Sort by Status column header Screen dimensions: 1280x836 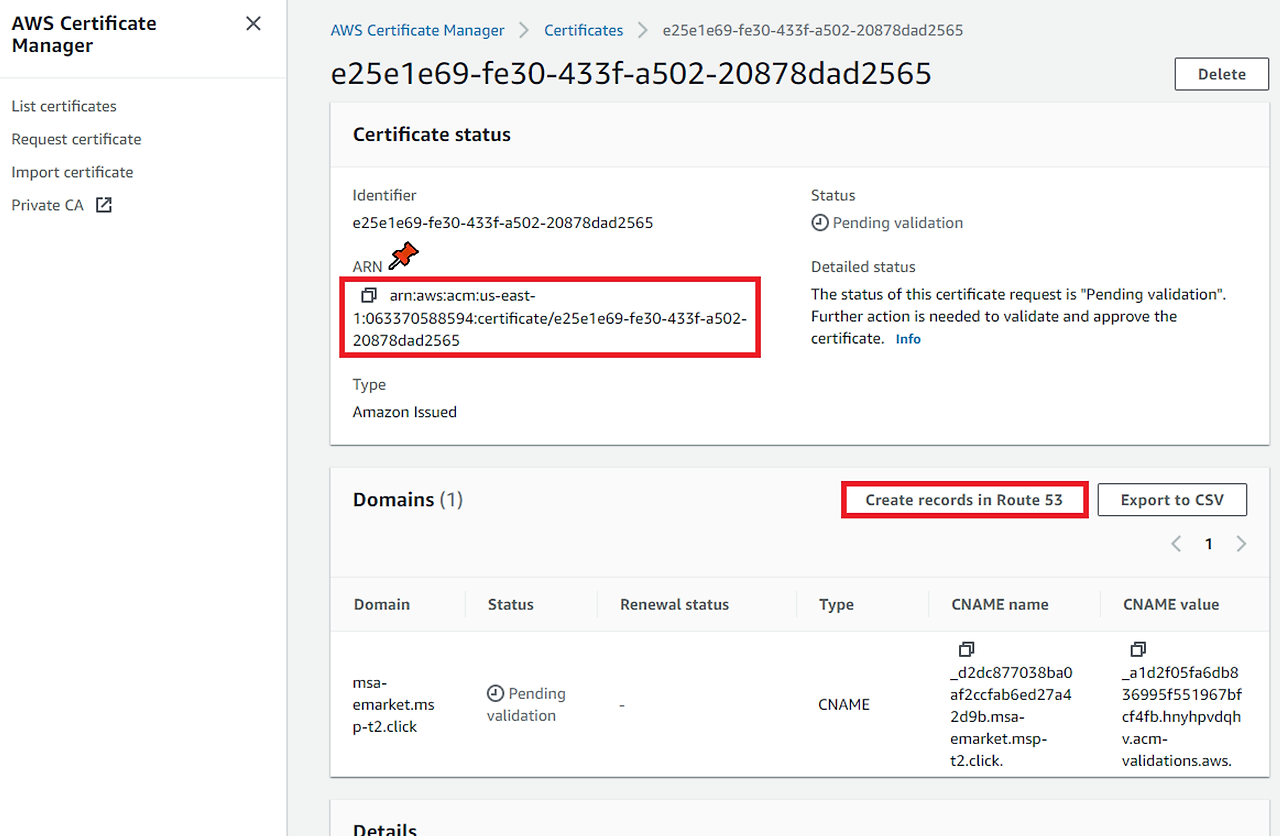510,604
